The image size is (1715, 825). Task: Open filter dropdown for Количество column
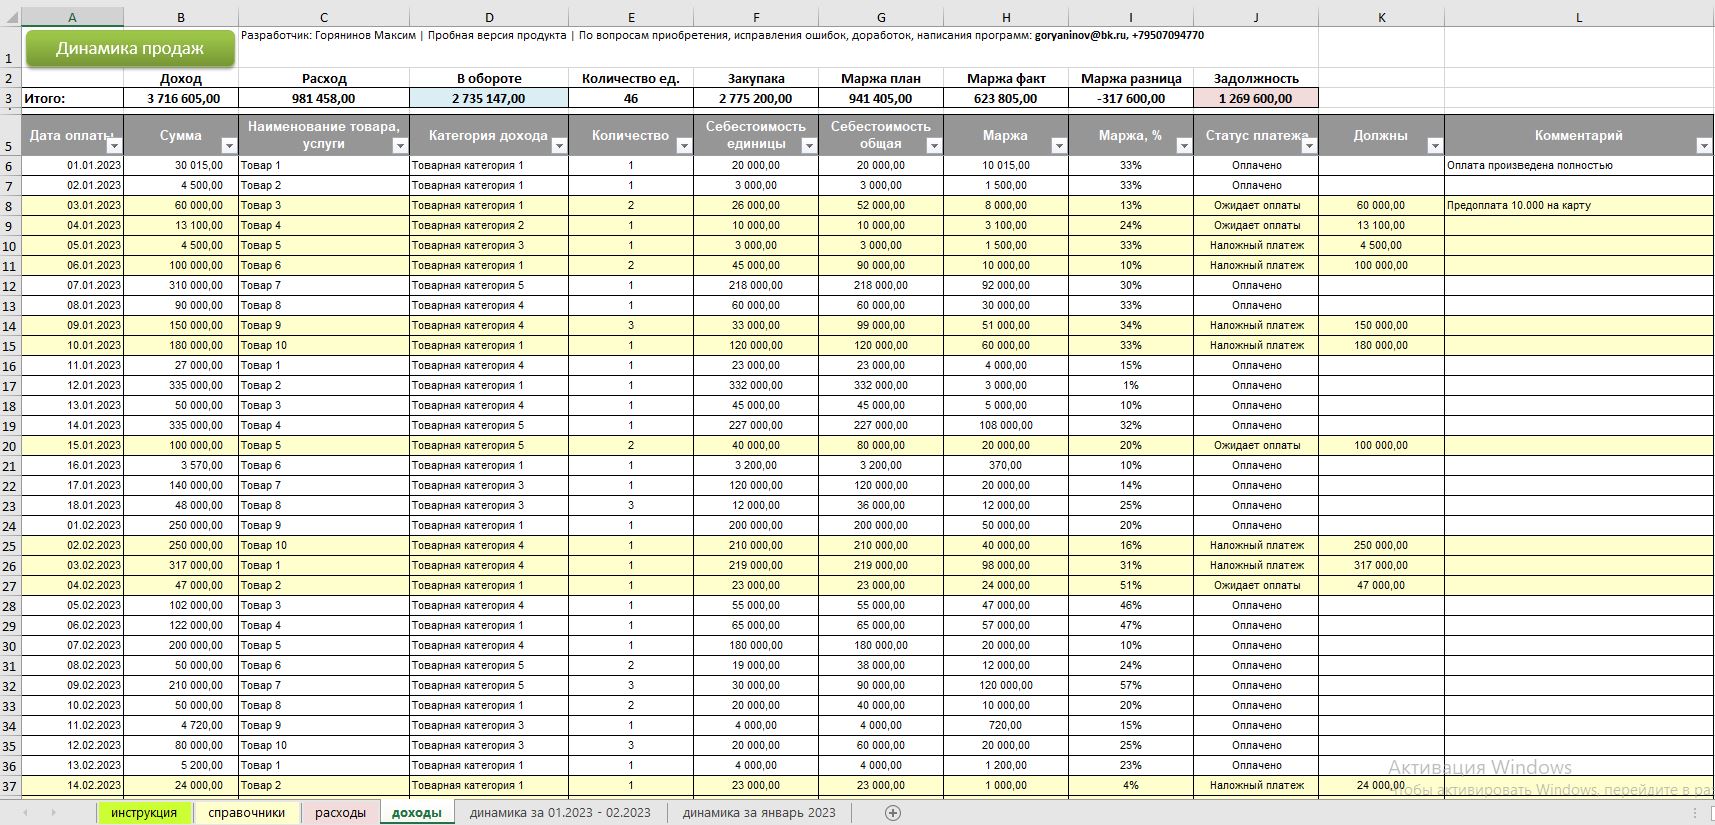[x=684, y=146]
